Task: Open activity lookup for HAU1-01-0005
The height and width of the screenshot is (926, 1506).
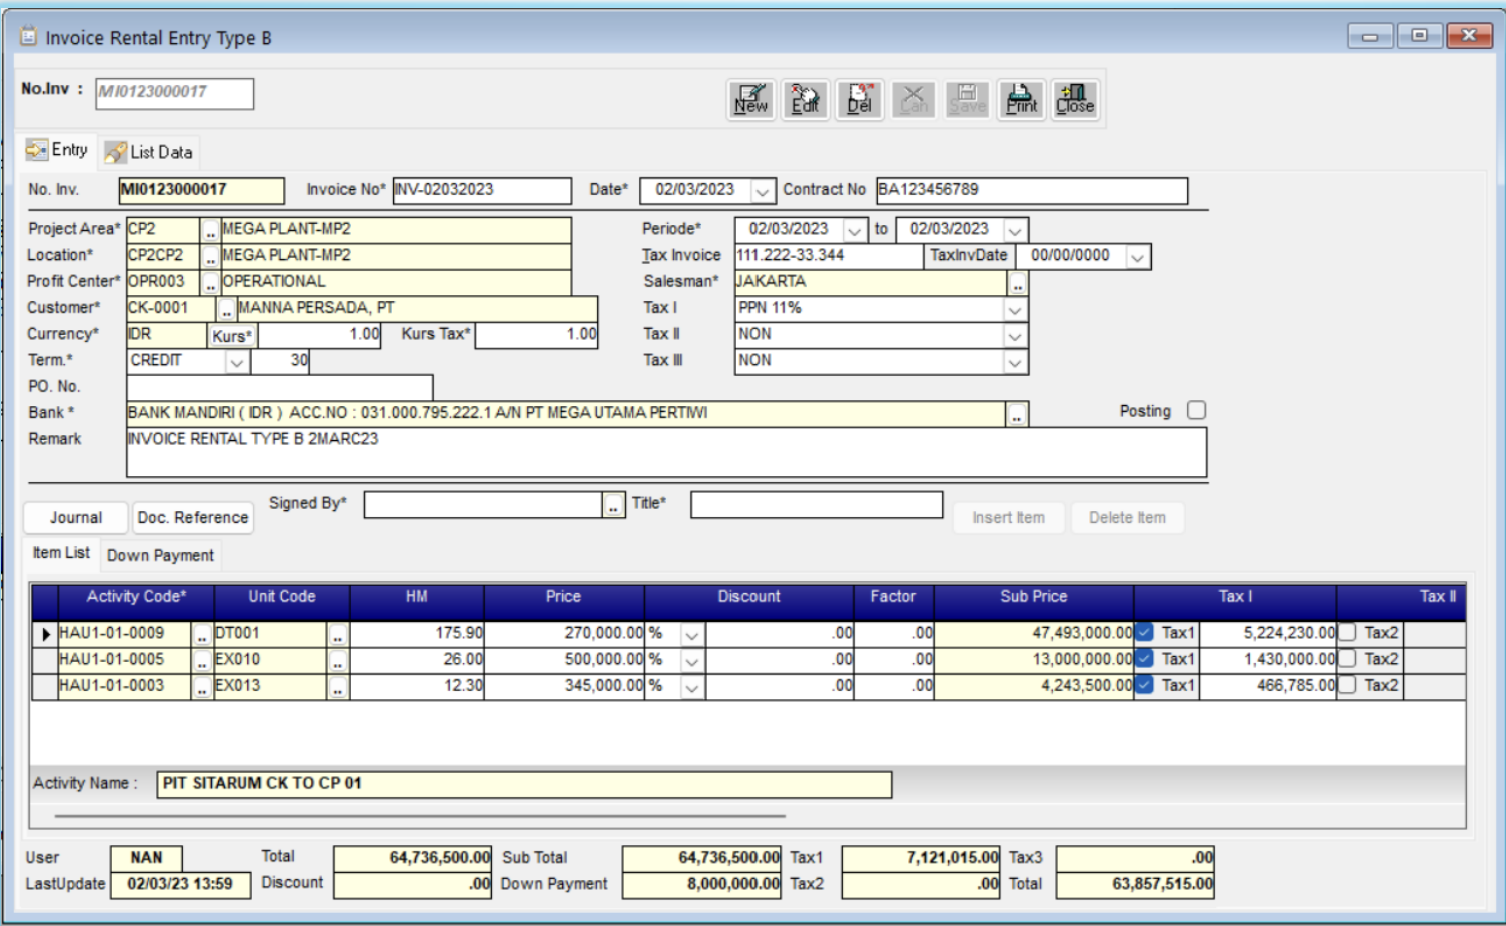Action: tap(202, 661)
